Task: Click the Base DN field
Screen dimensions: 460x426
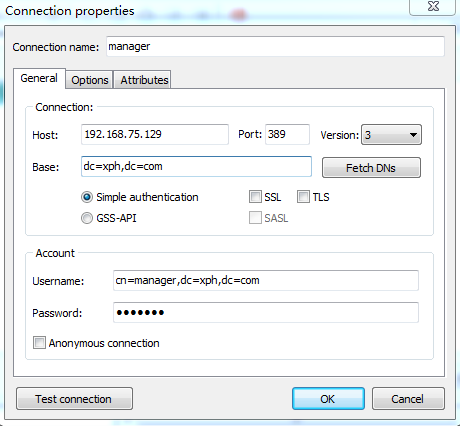Action: click(x=196, y=166)
